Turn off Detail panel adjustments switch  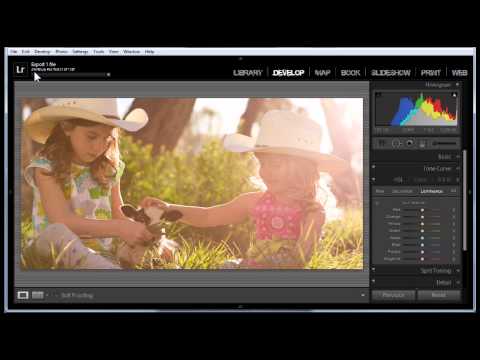point(374,281)
